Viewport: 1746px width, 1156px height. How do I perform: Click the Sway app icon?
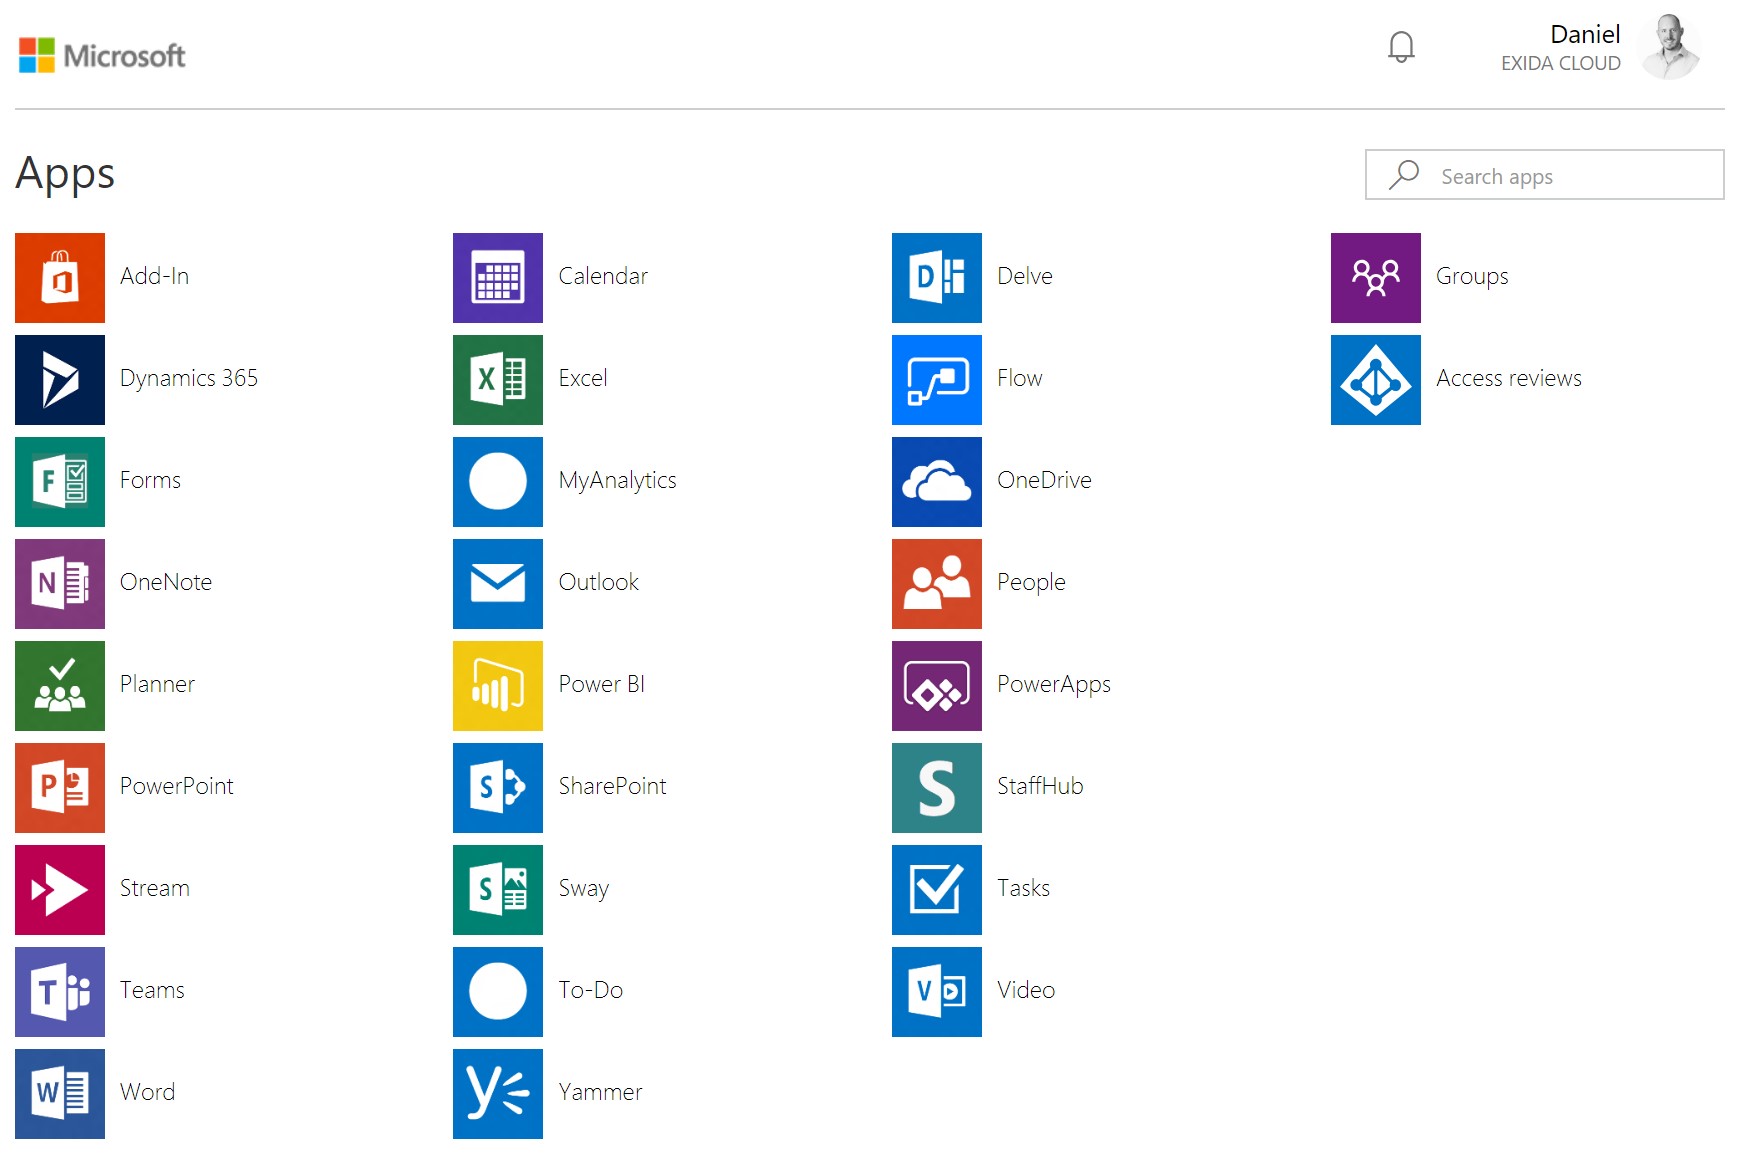click(x=497, y=890)
